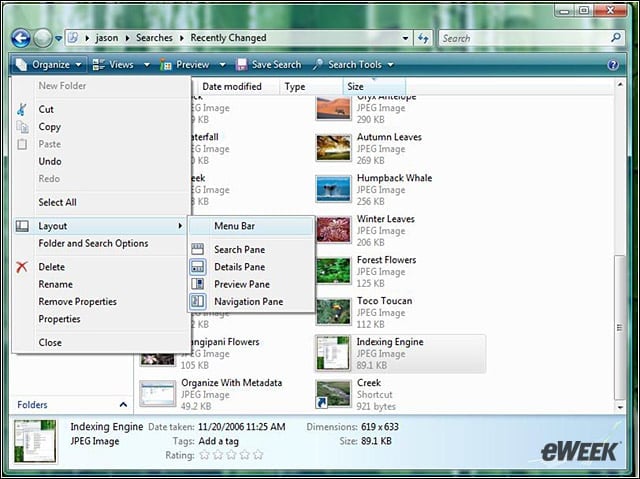Viewport: 640px width, 479px height.
Task: Select the Autumn Leaves thumbnail
Action: click(x=333, y=148)
